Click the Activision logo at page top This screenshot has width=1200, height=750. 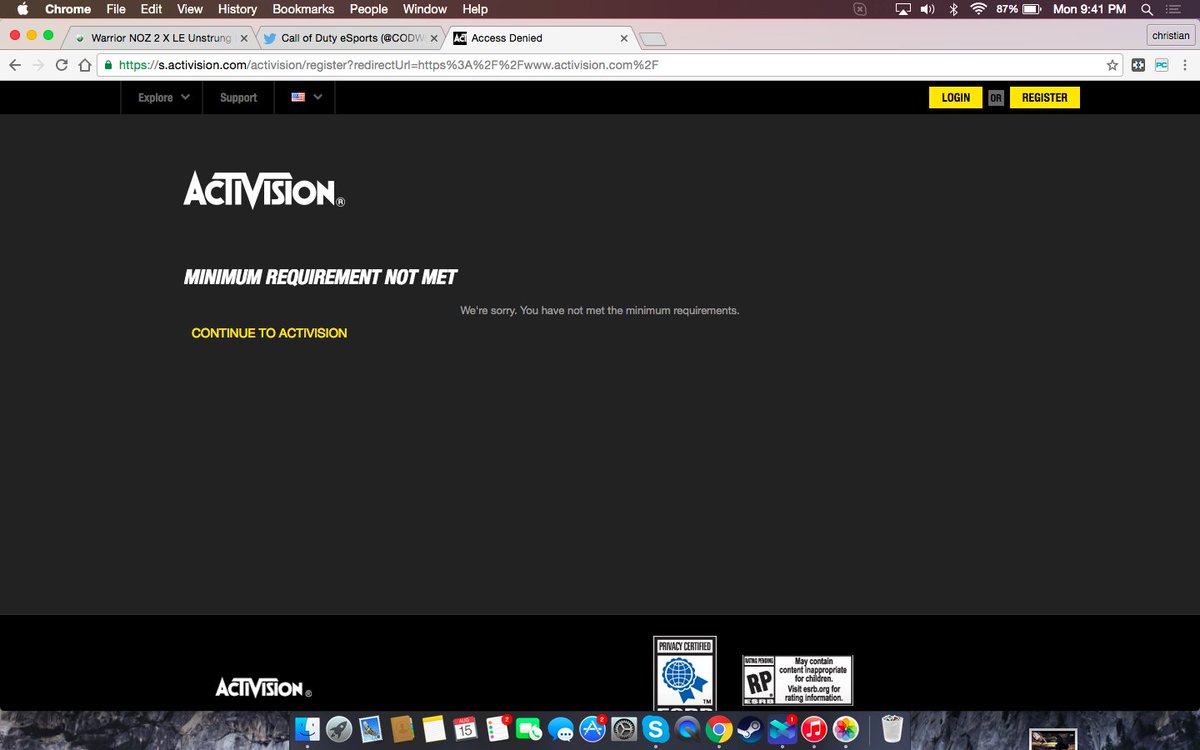click(x=265, y=189)
